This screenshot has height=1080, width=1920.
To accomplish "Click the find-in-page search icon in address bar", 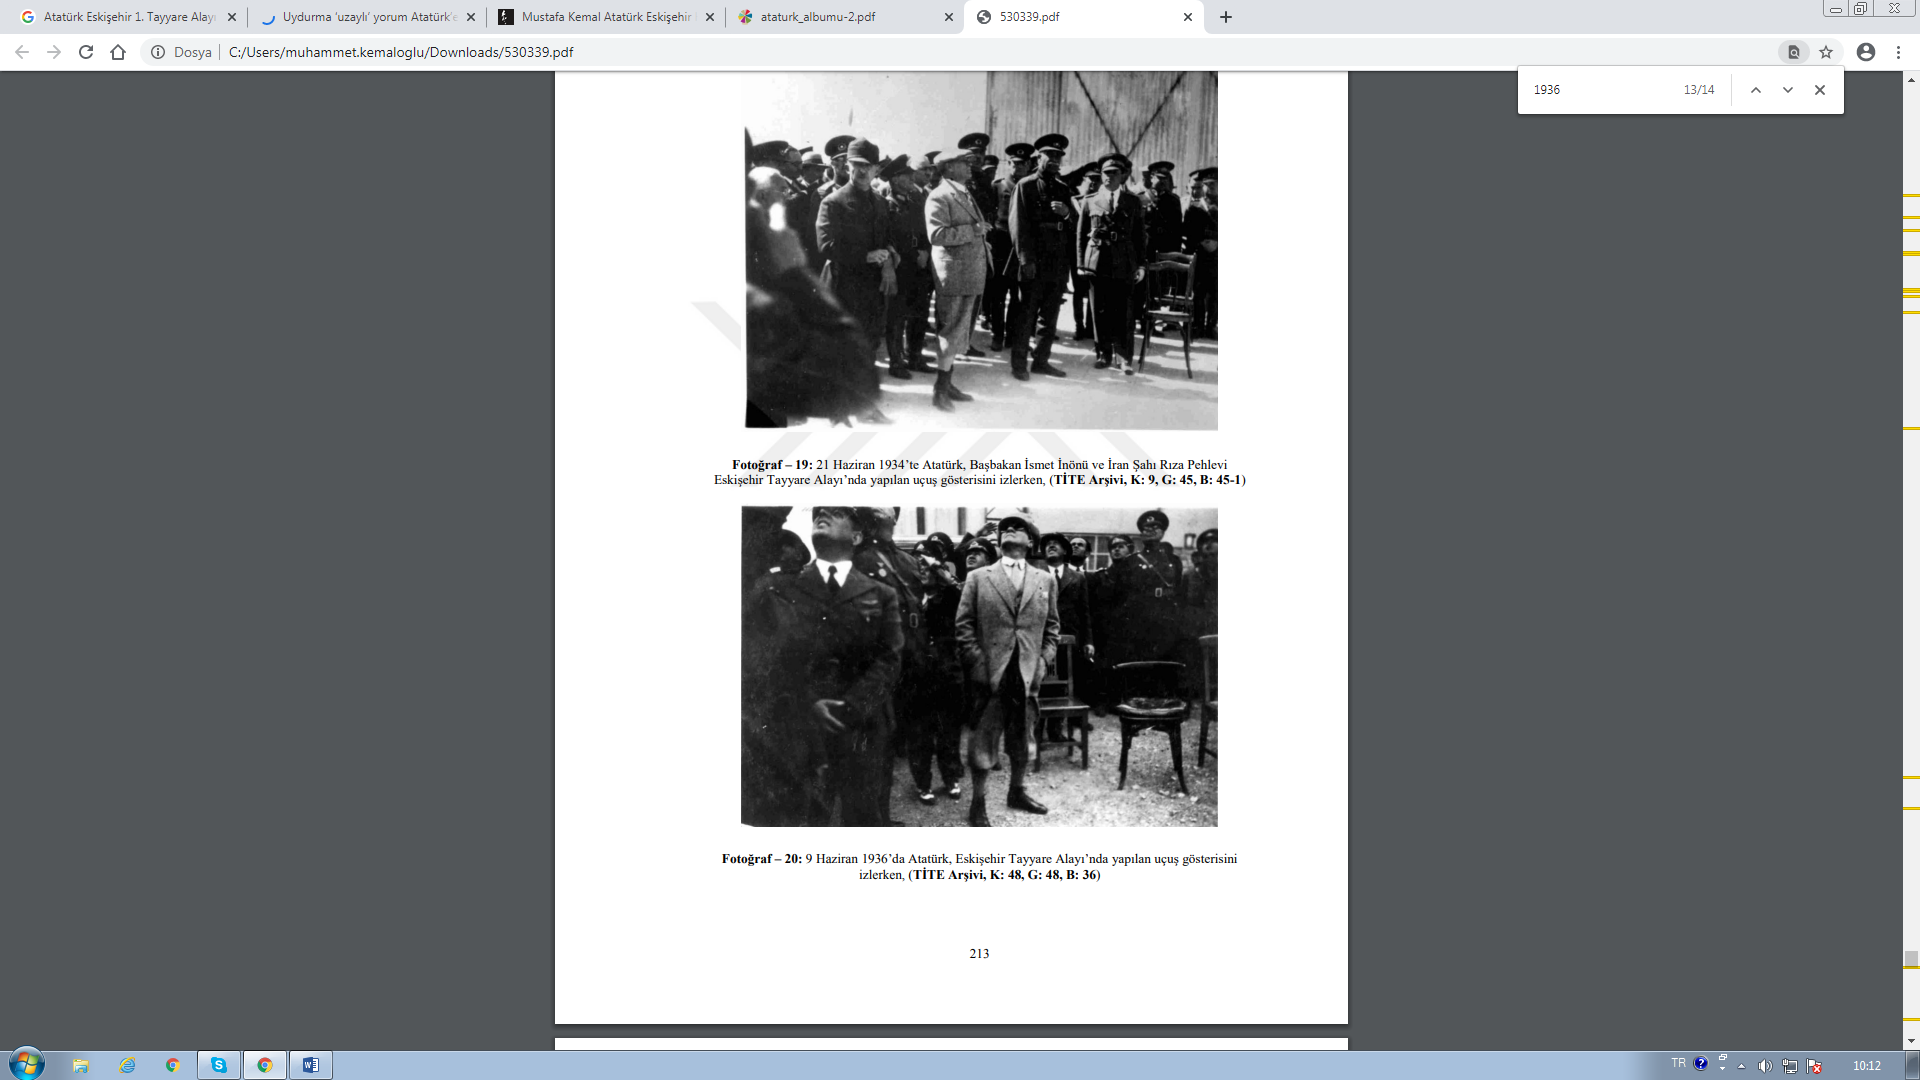I will tap(1794, 52).
